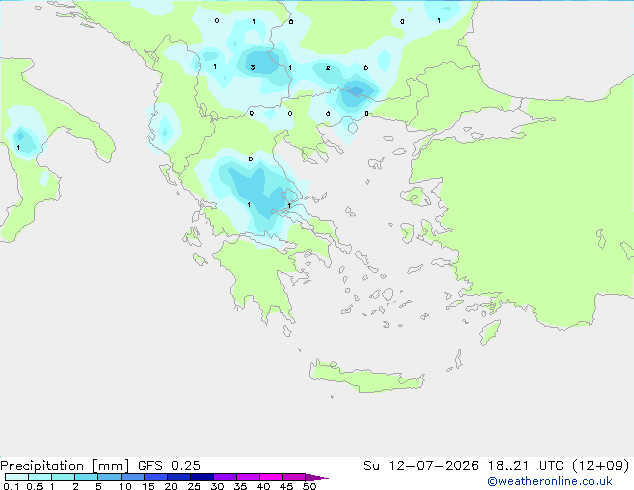The height and width of the screenshot is (490, 634).
Task: Click the 30–35 mm purple legend swatch
Action: (x=225, y=477)
